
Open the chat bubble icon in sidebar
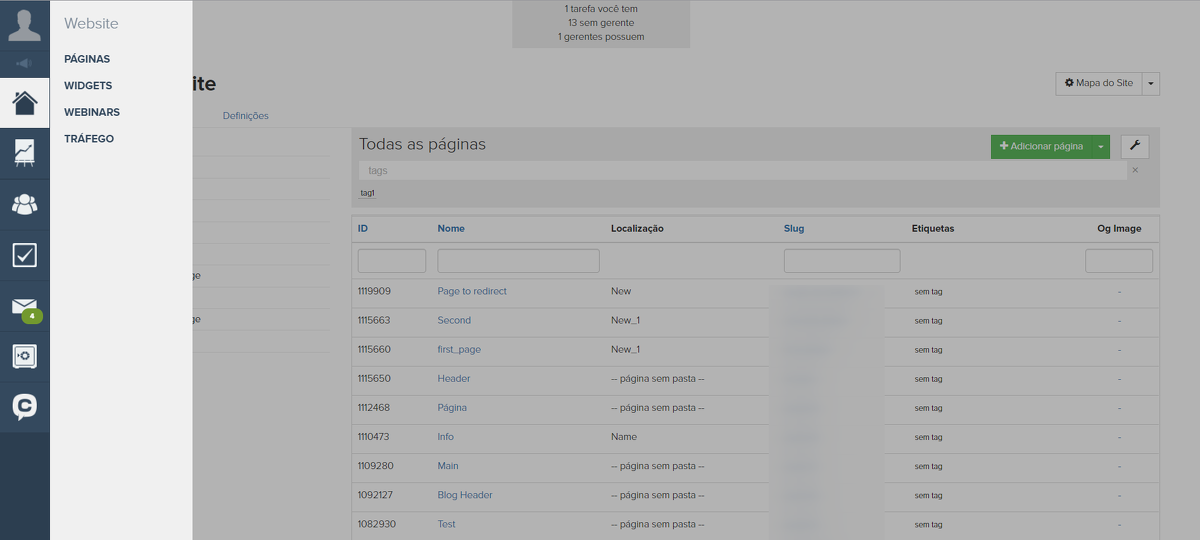pos(24,406)
